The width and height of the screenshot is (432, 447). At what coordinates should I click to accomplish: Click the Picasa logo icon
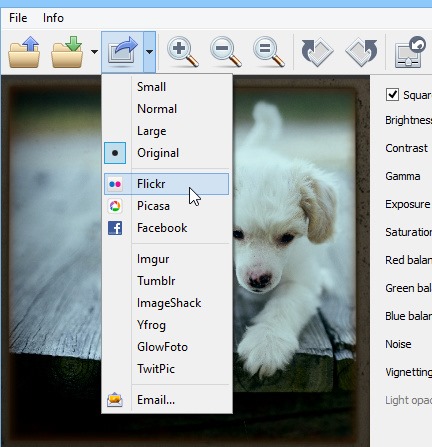click(115, 206)
